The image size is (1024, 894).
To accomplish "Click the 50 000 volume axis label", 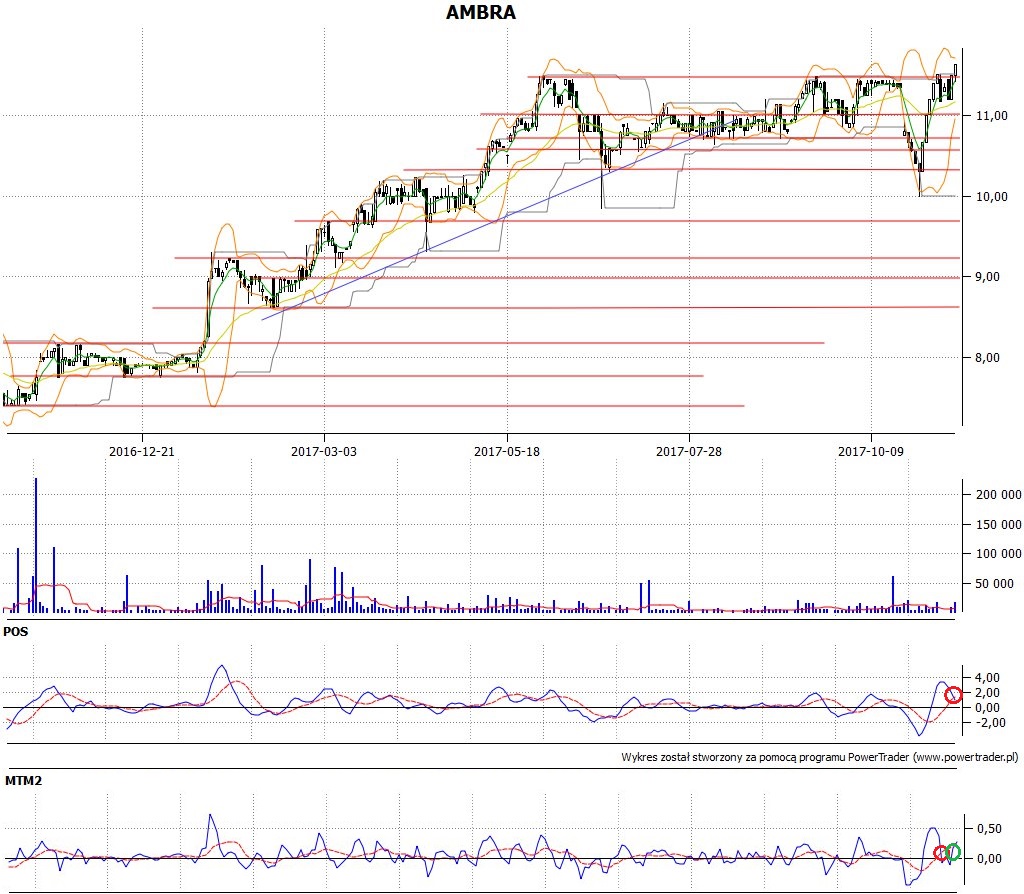I will click(x=995, y=584).
